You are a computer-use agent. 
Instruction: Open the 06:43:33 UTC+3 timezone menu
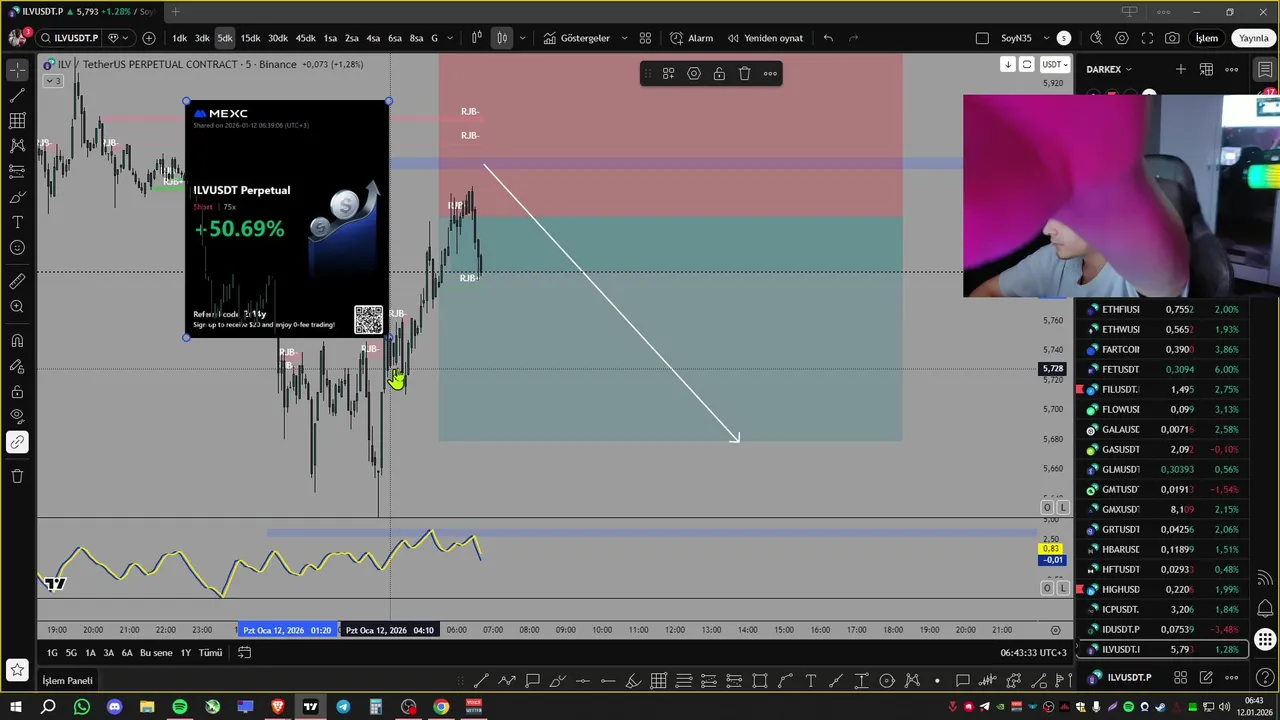[x=1034, y=653]
